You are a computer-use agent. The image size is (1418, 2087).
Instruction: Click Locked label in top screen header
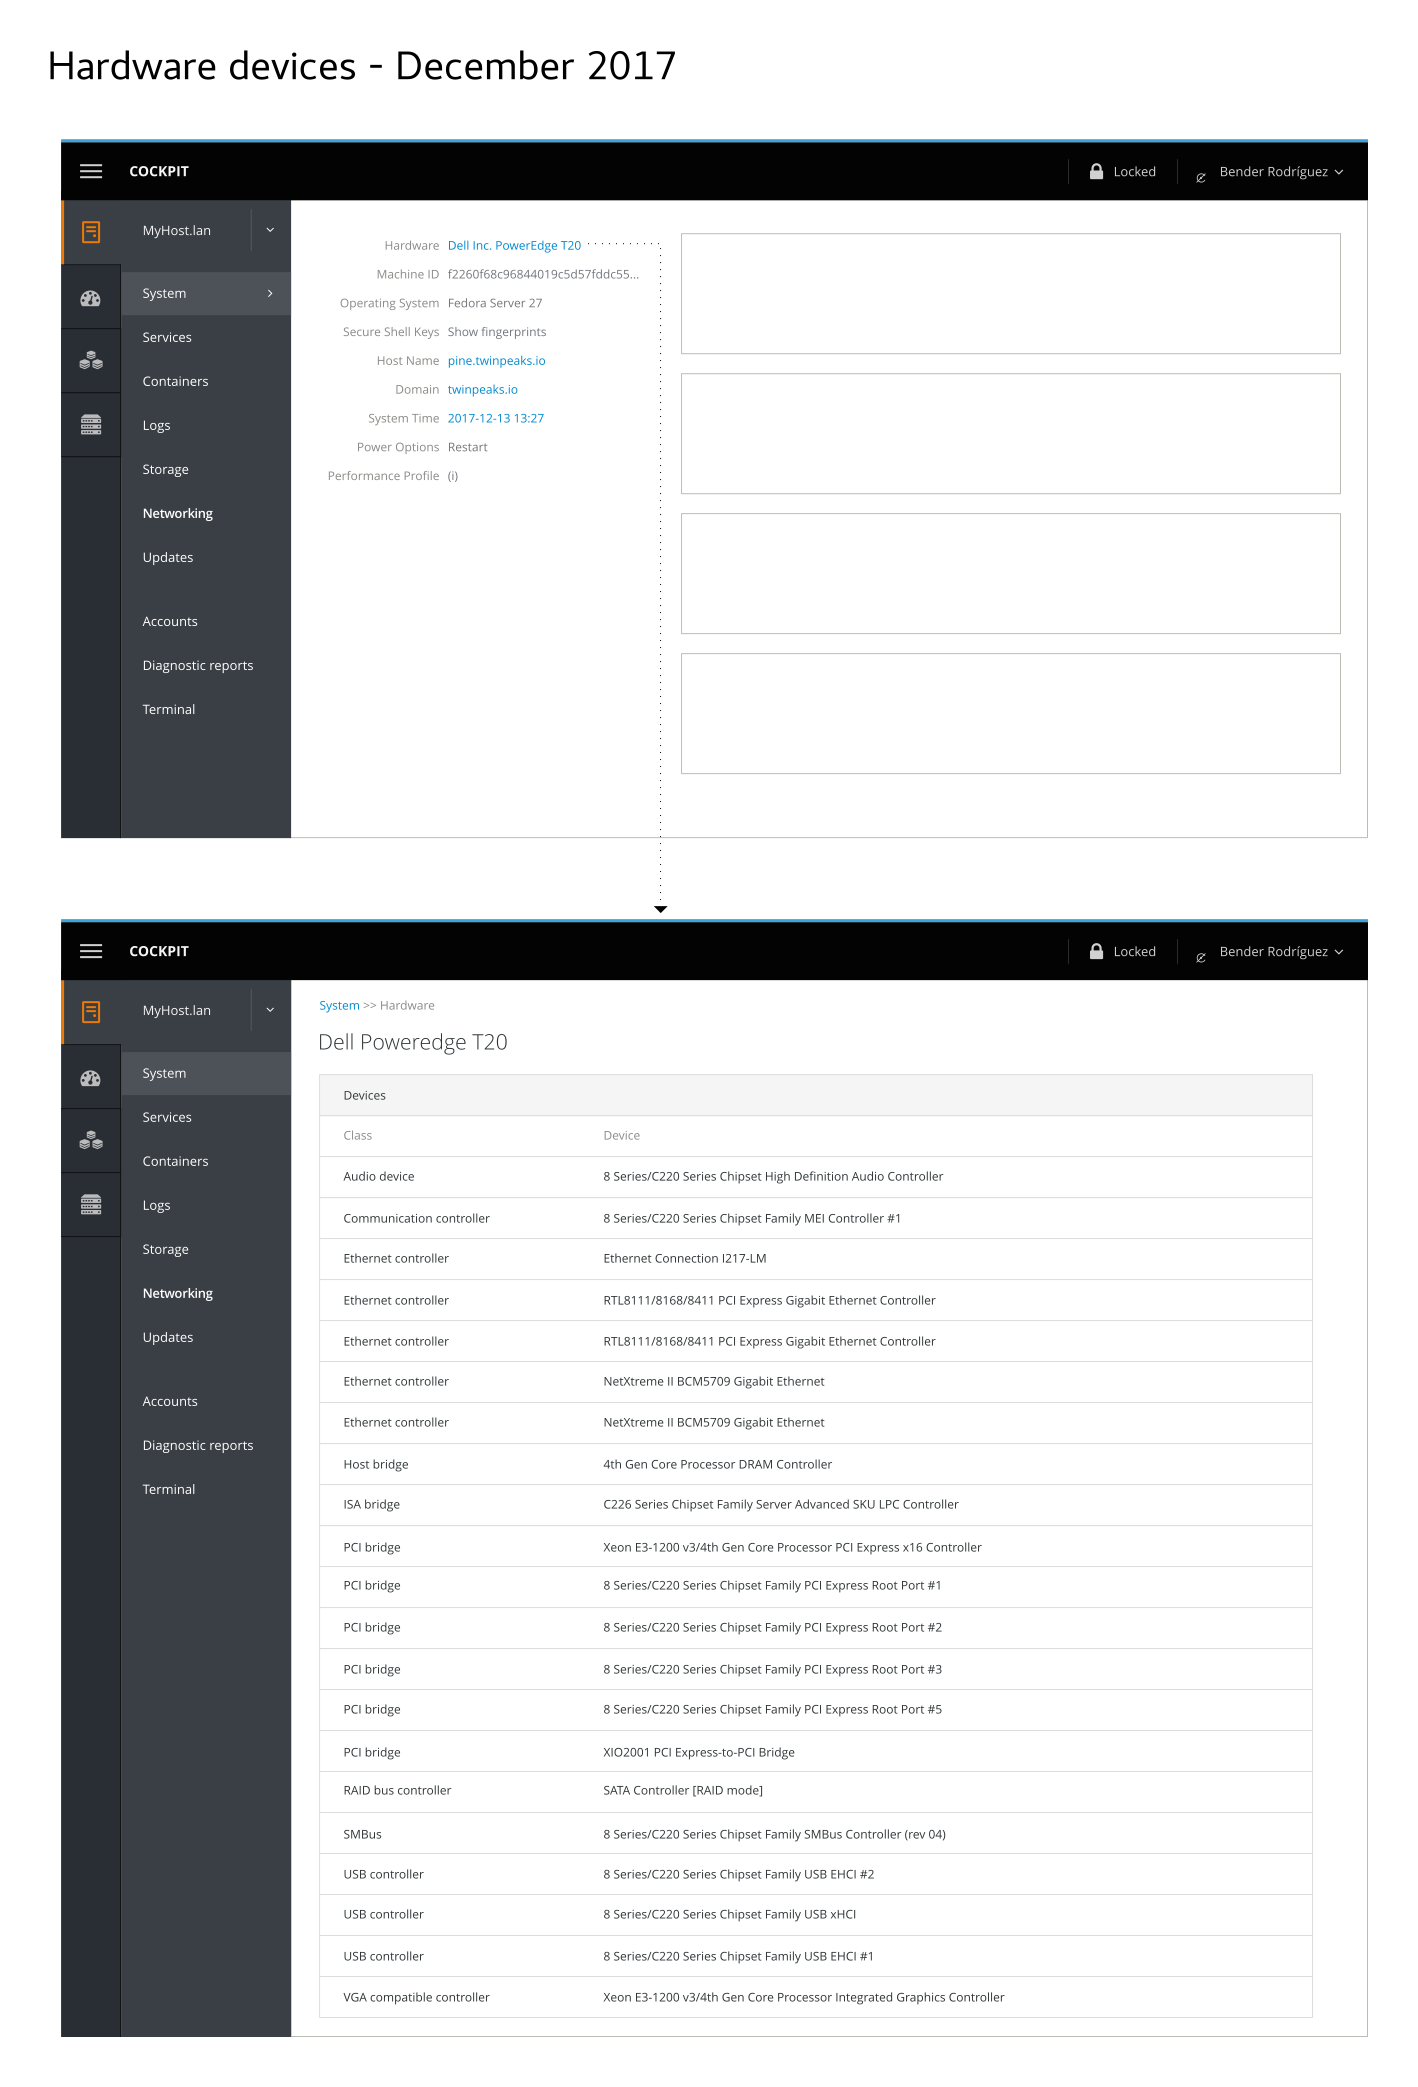click(1134, 172)
